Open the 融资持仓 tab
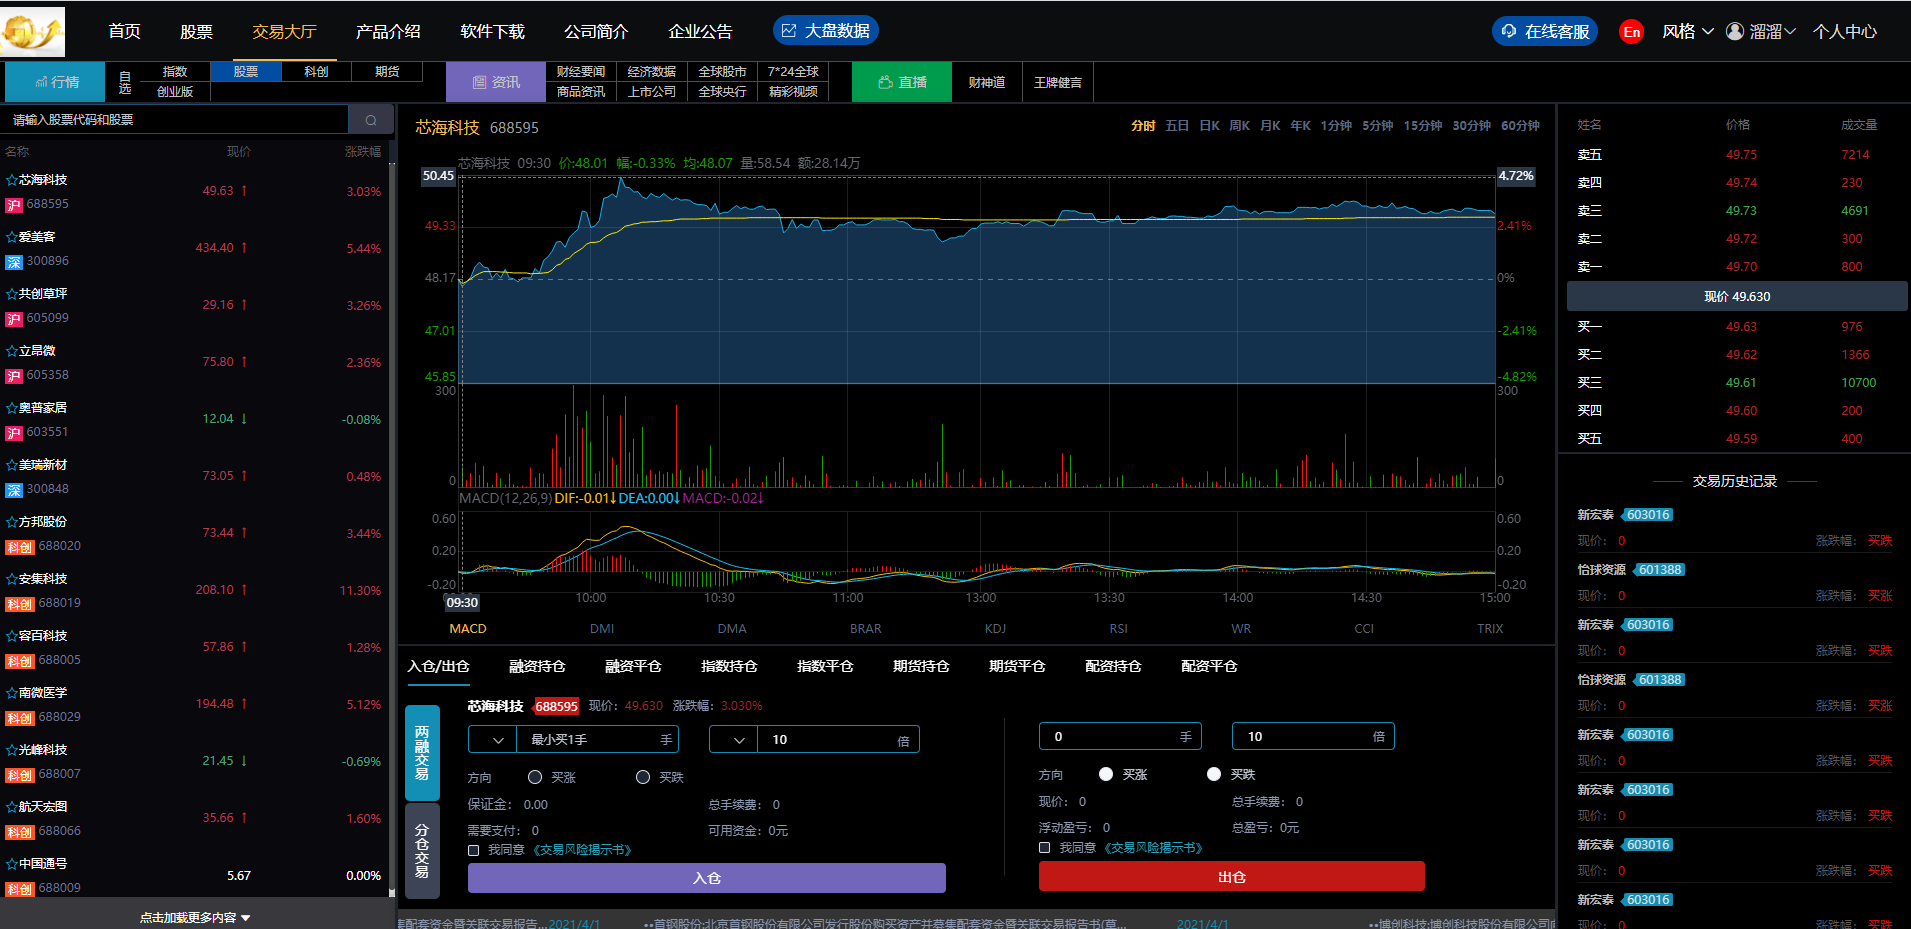The image size is (1911, 929). [x=537, y=666]
